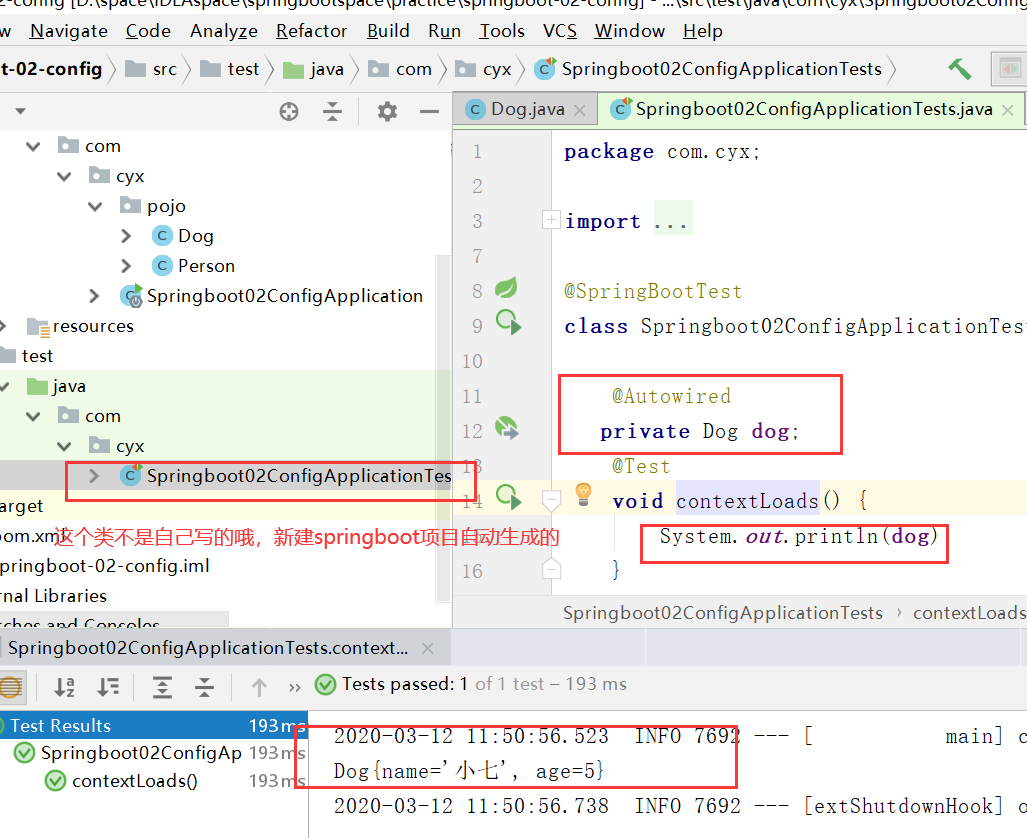Click the locate/select opened file target icon

[x=289, y=111]
